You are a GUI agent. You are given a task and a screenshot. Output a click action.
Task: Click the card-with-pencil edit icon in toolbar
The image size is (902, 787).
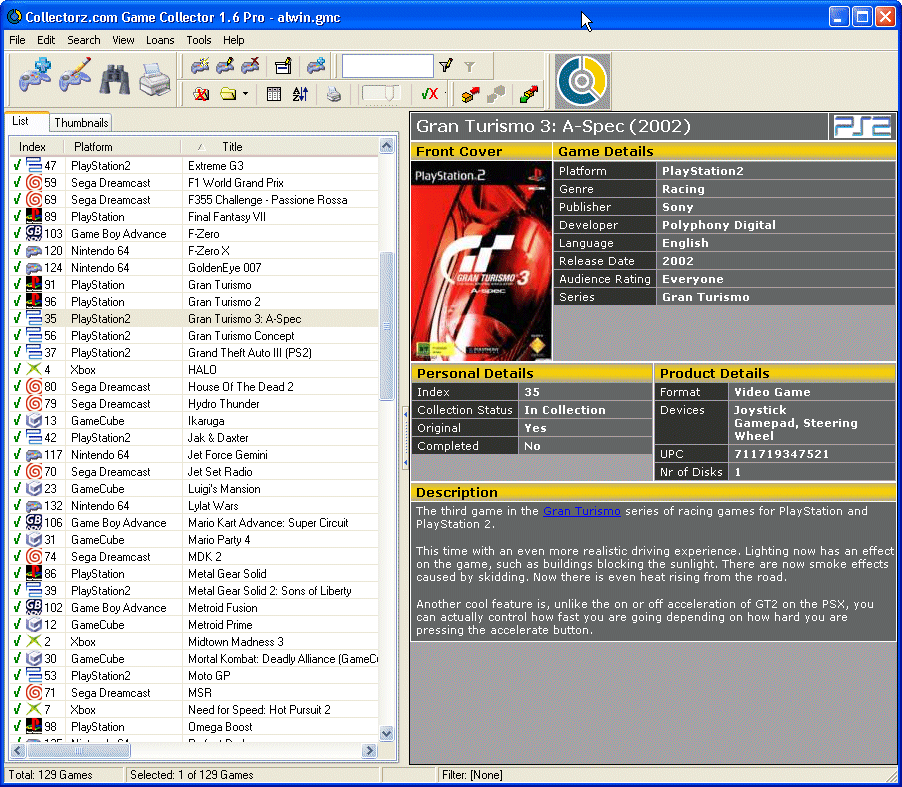click(x=283, y=66)
